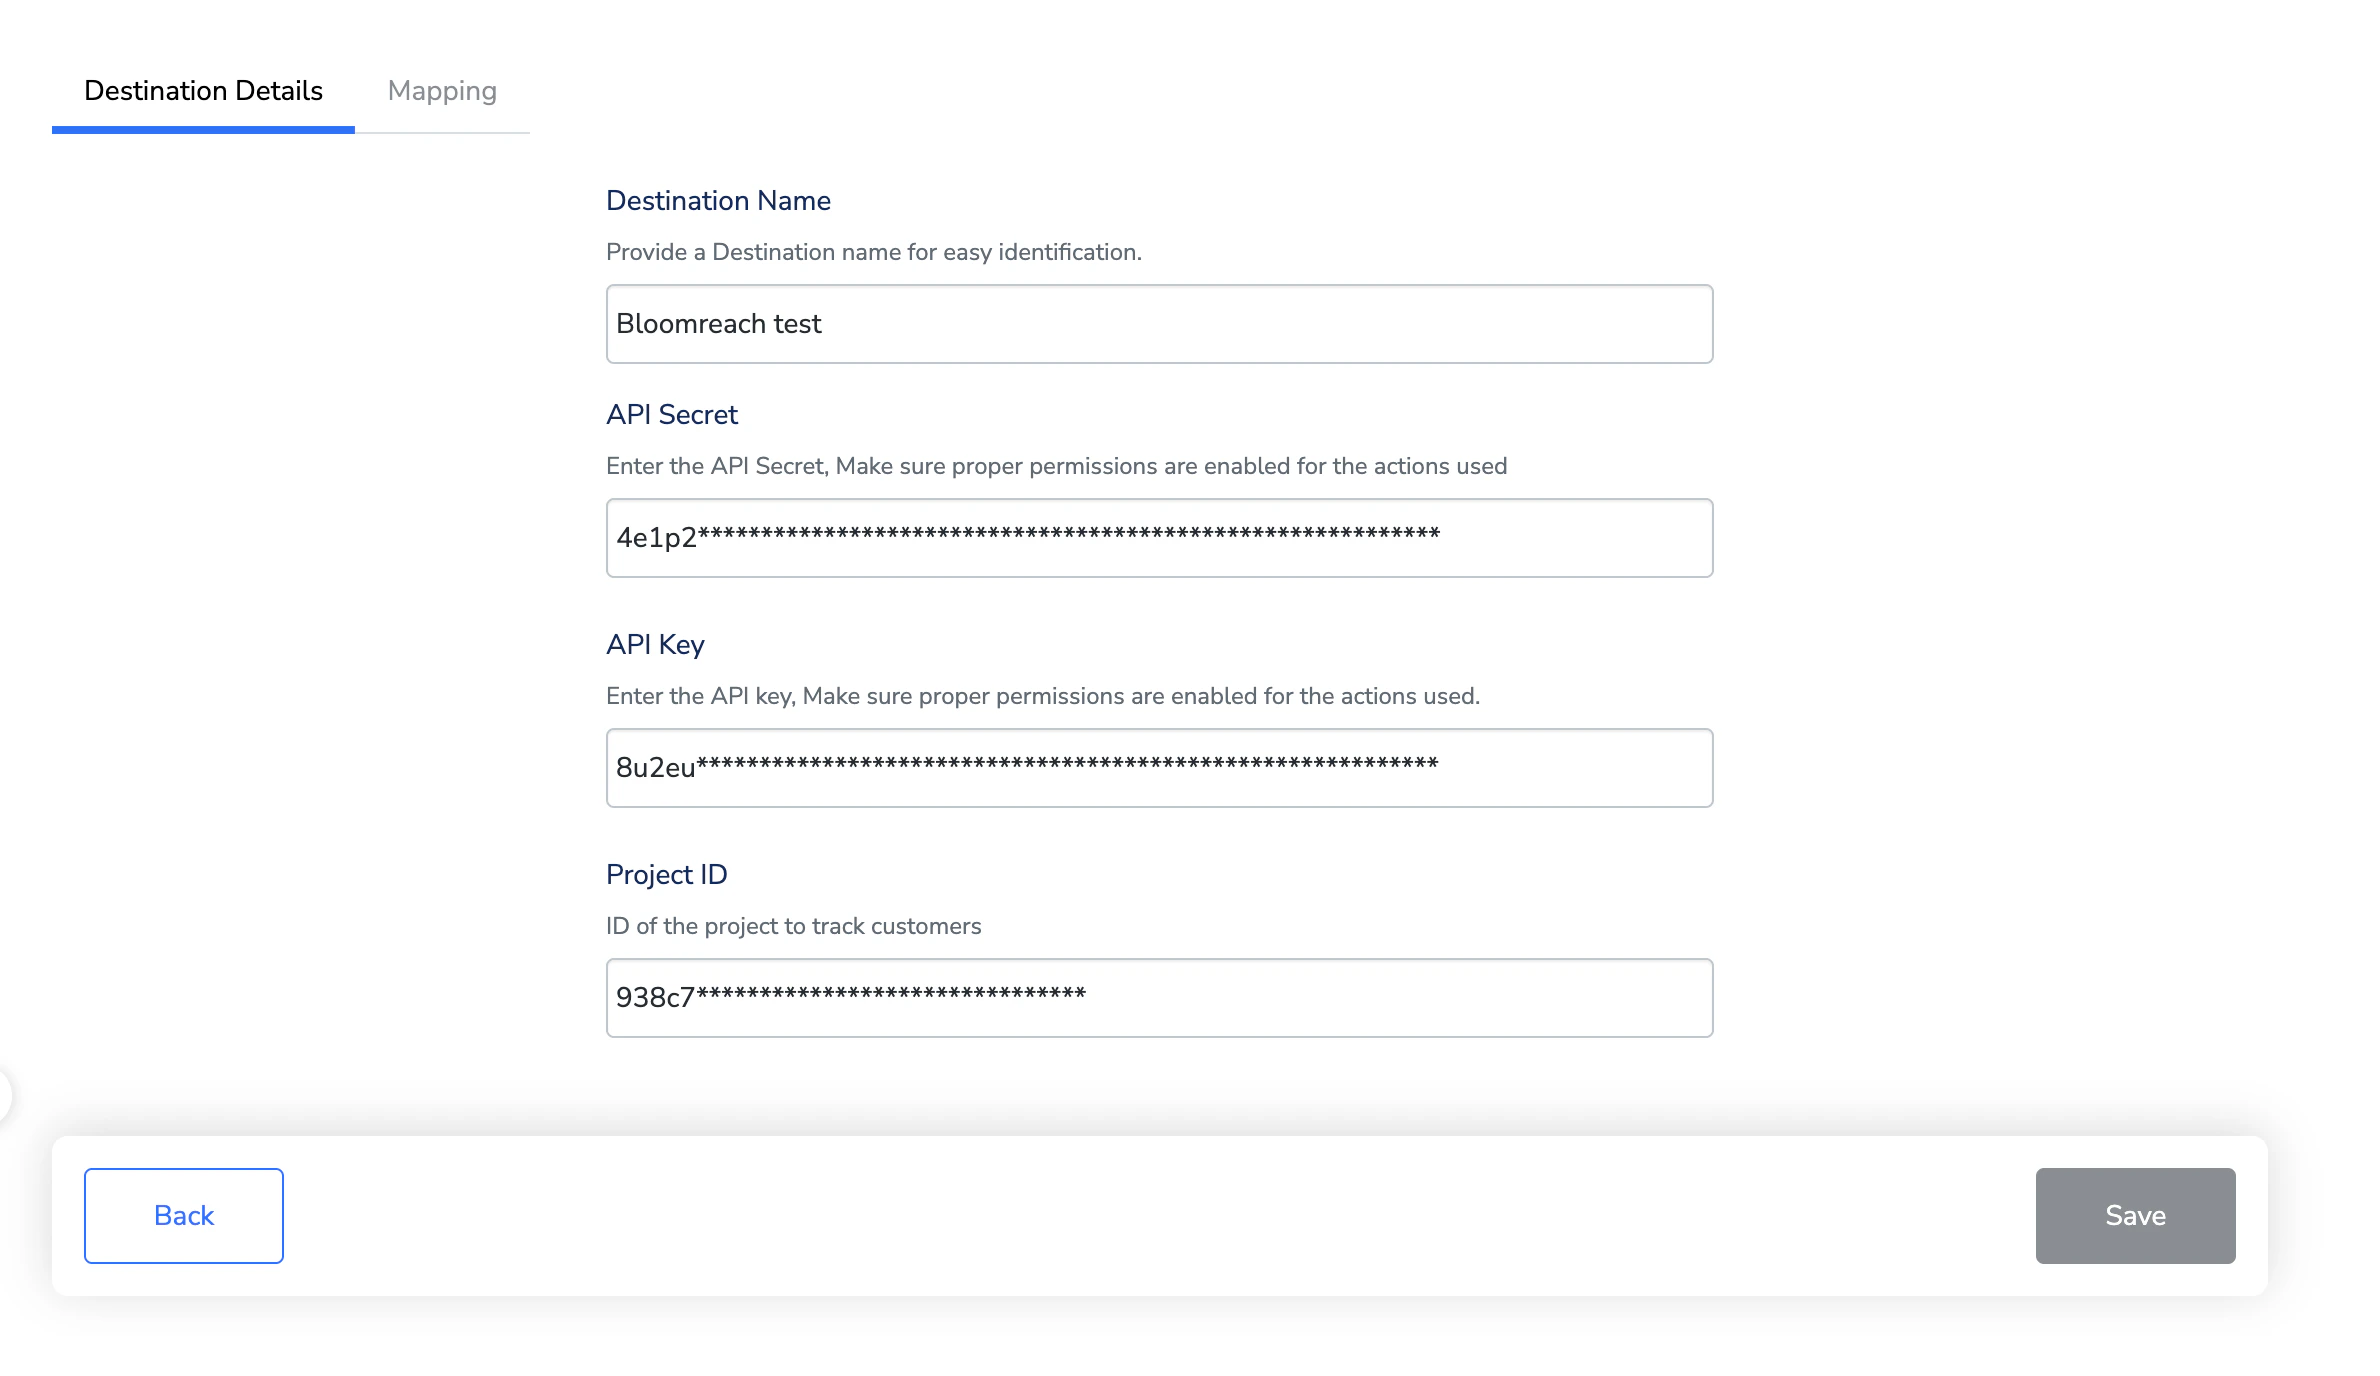Click the API Secret permissions description text
Image resolution: width=2380 pixels, height=1376 pixels.
[x=1056, y=466]
